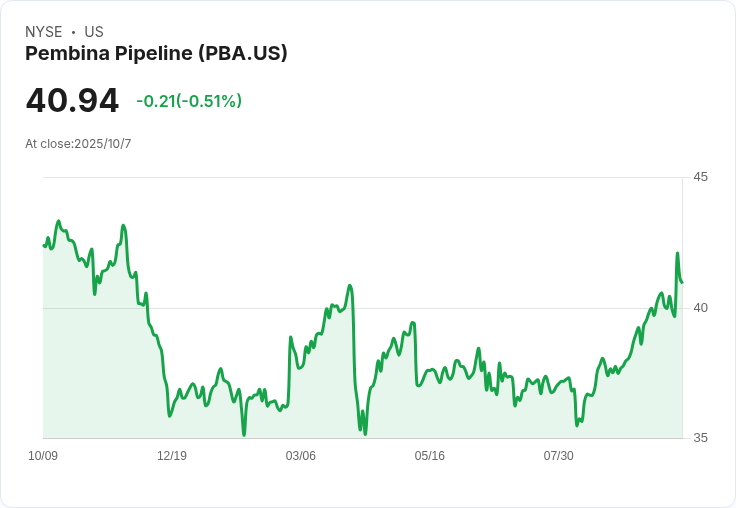This screenshot has height=508, width=736.
Task: Select the 05/16 date label
Action: click(429, 456)
